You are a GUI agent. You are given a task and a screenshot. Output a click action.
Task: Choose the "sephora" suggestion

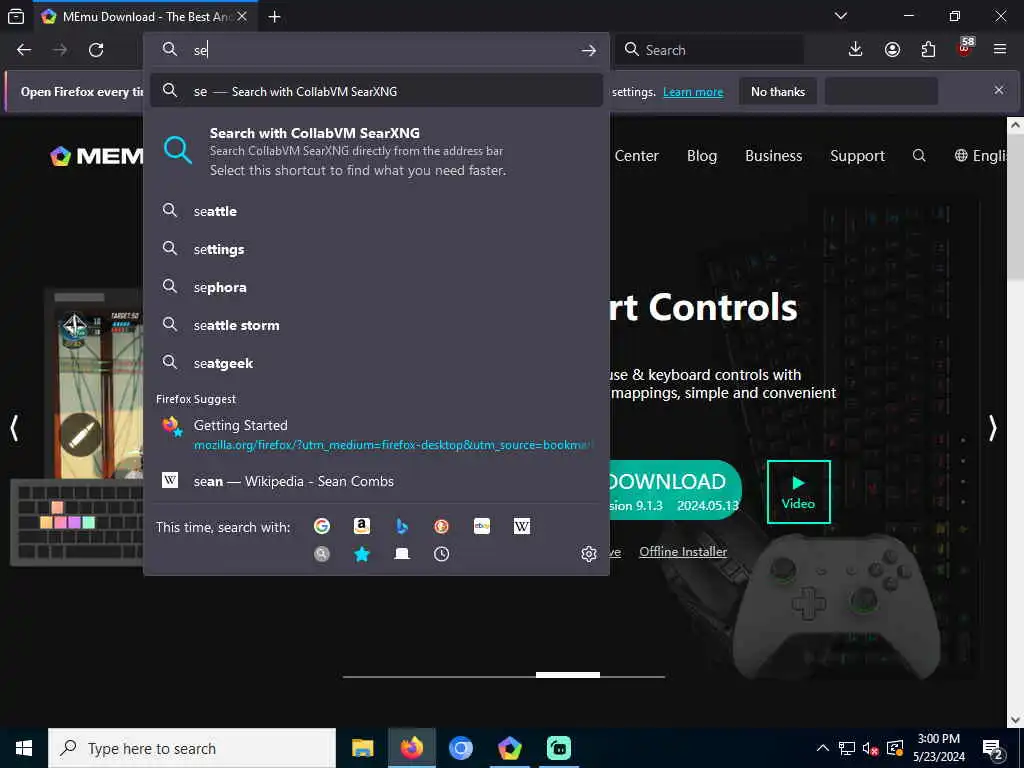[x=376, y=287]
